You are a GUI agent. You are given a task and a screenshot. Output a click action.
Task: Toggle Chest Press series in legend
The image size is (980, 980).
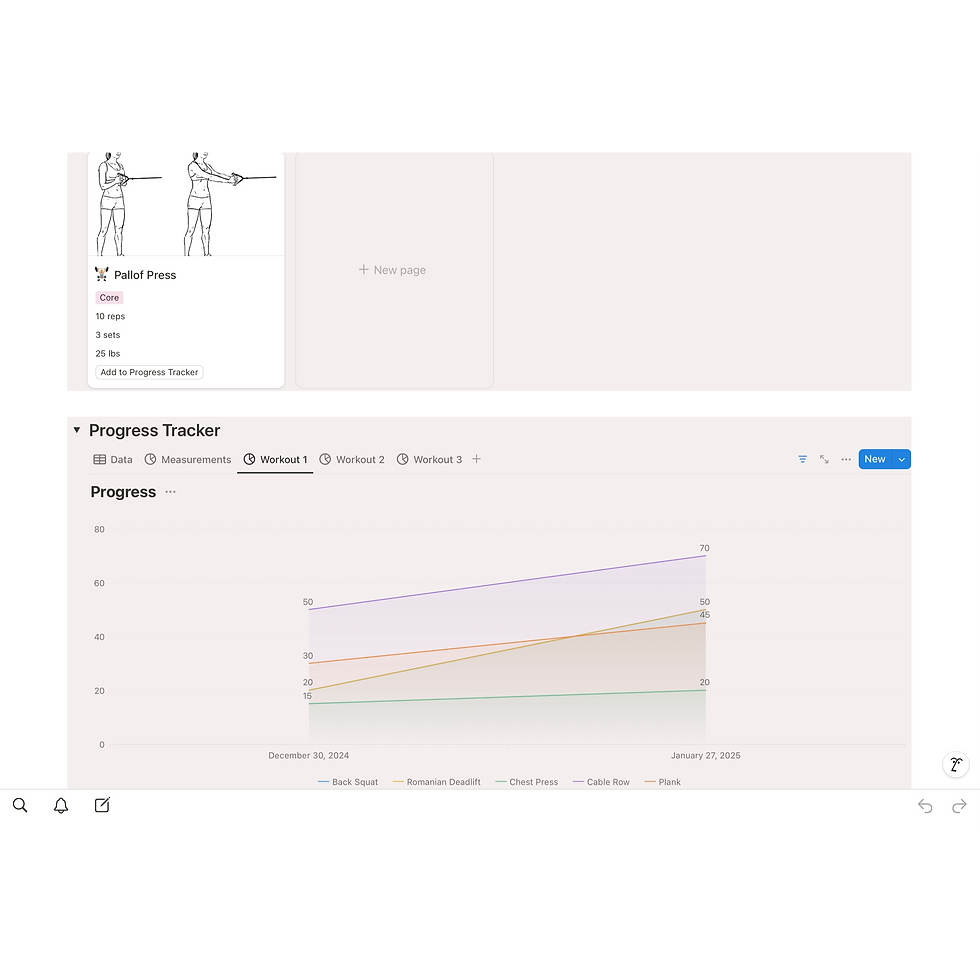coord(527,782)
